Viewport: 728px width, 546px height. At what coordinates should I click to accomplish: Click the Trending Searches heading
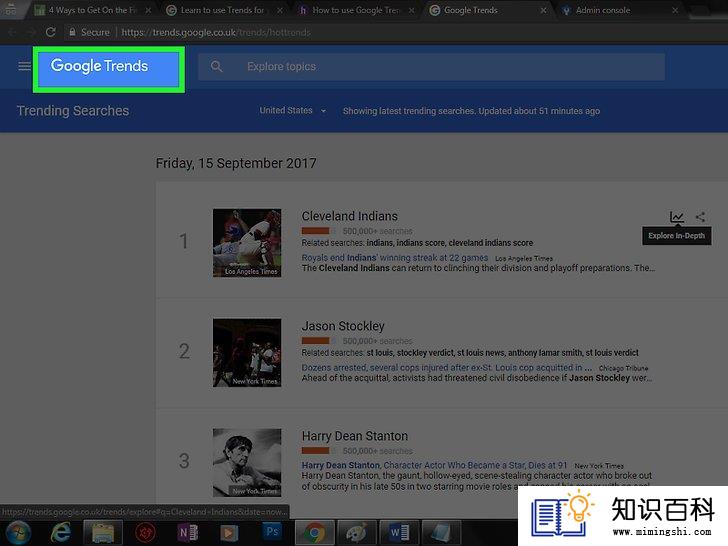pyautogui.click(x=73, y=110)
